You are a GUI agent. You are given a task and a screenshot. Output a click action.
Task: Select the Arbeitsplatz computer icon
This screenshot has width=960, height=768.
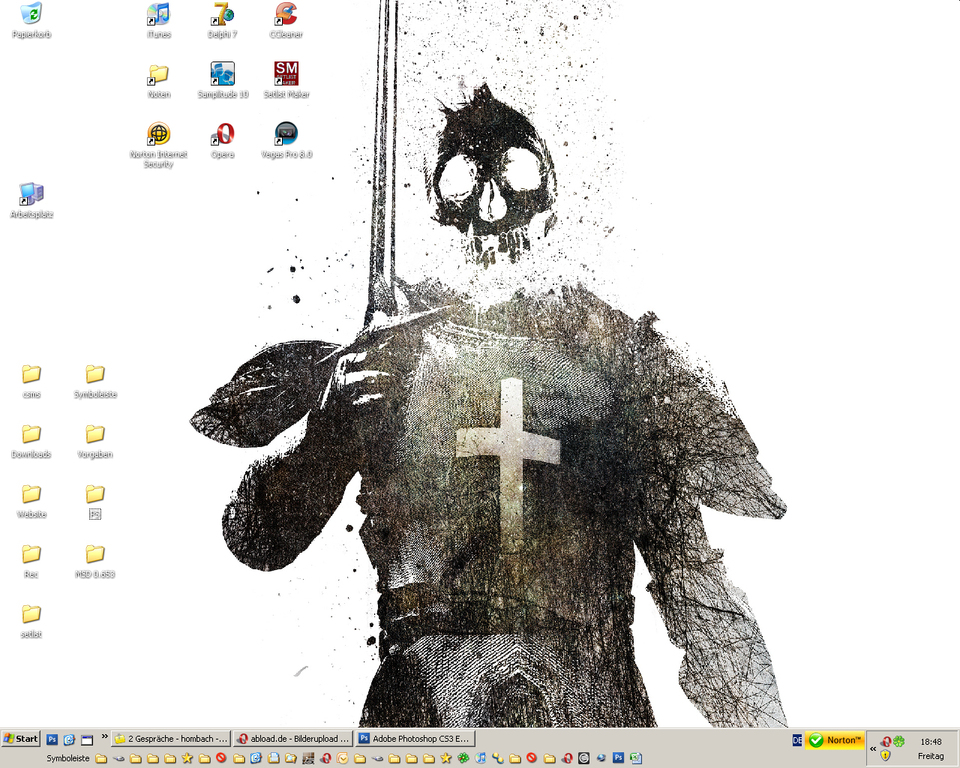(x=31, y=200)
